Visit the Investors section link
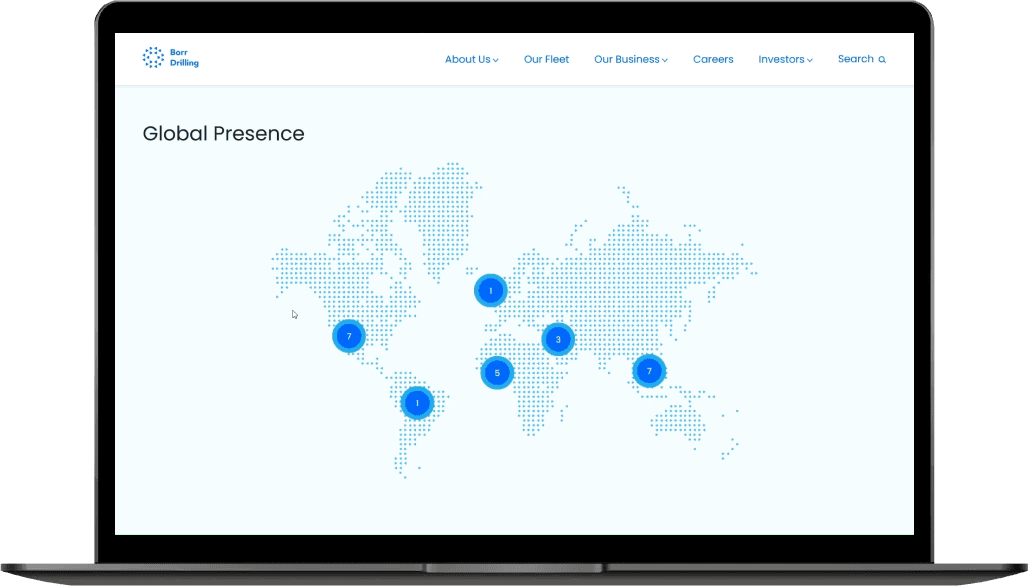Image resolution: width=1028 pixels, height=586 pixels. tap(781, 59)
